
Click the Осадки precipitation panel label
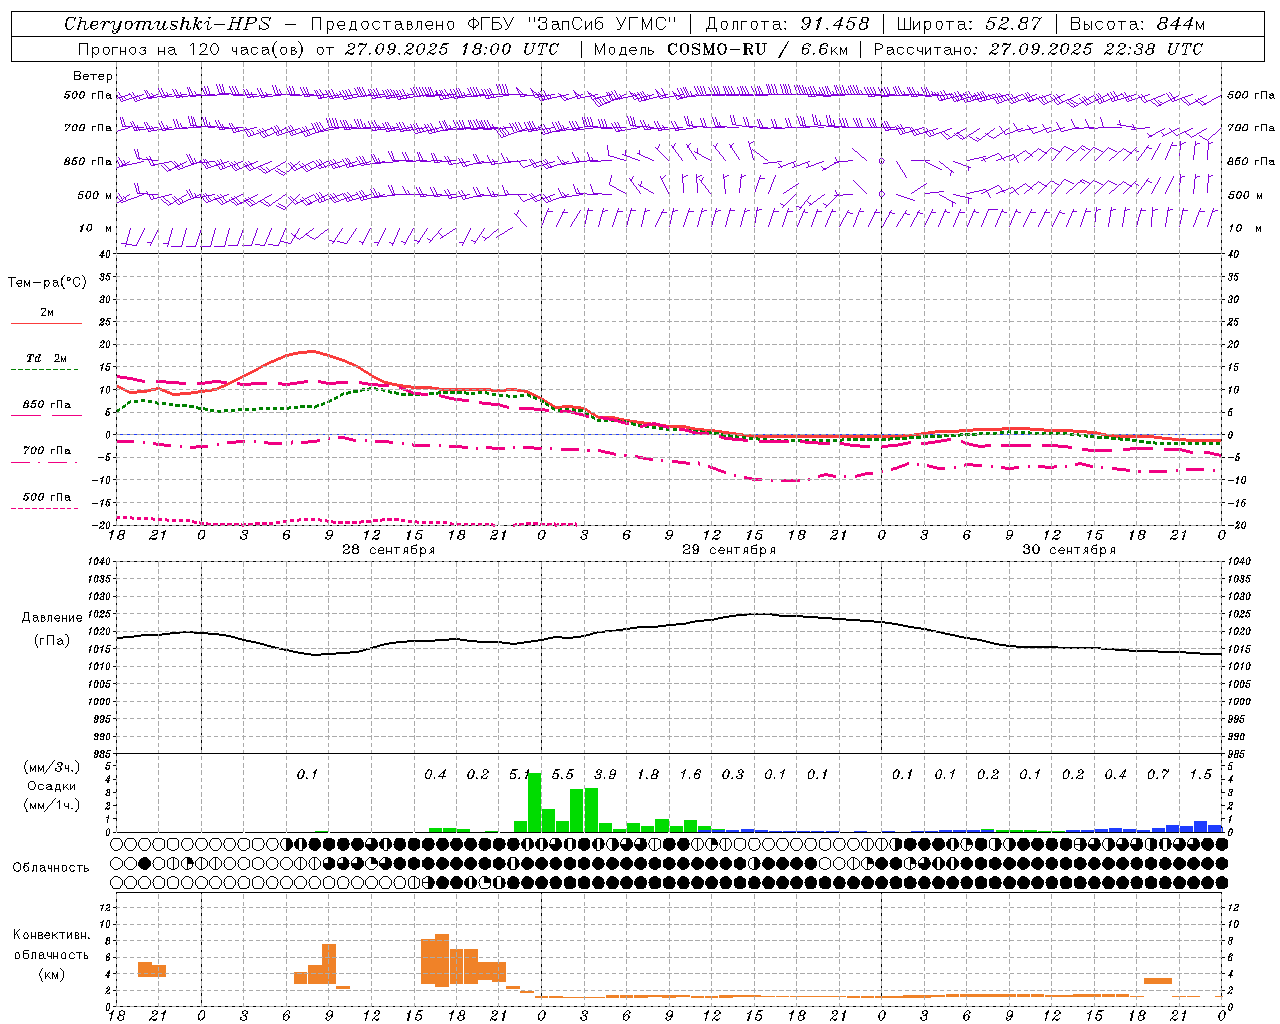52,786
